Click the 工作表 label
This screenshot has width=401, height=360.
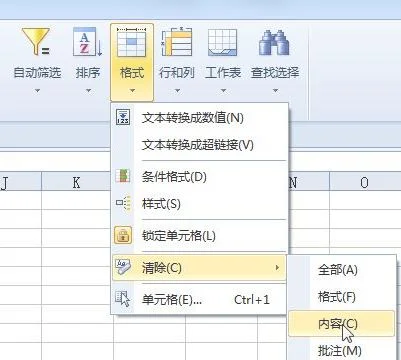point(223,72)
